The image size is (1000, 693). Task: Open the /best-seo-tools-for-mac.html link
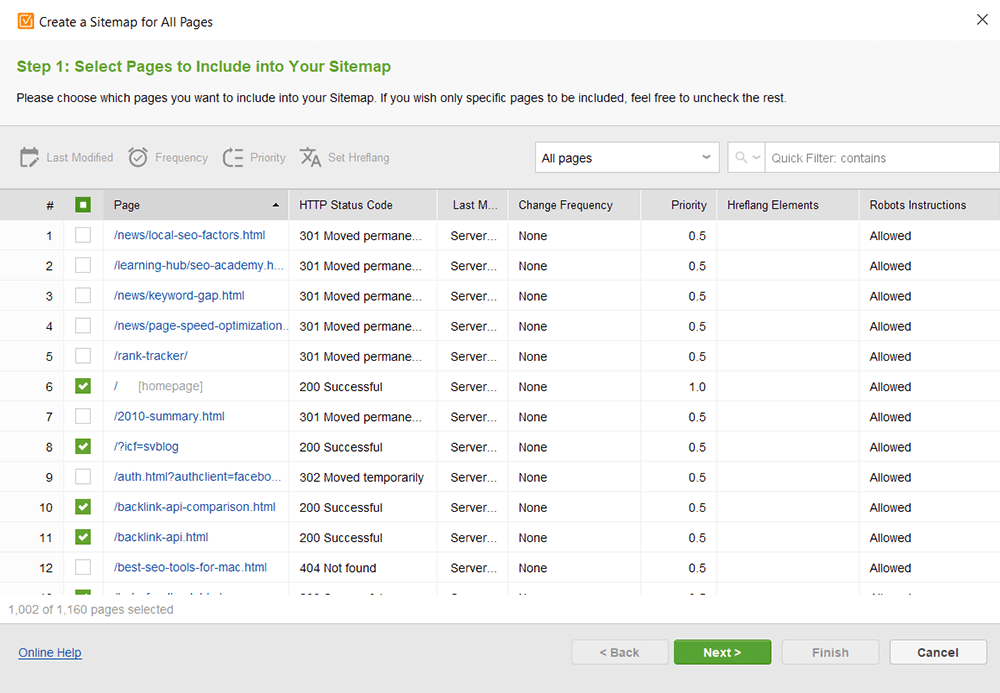(x=190, y=567)
